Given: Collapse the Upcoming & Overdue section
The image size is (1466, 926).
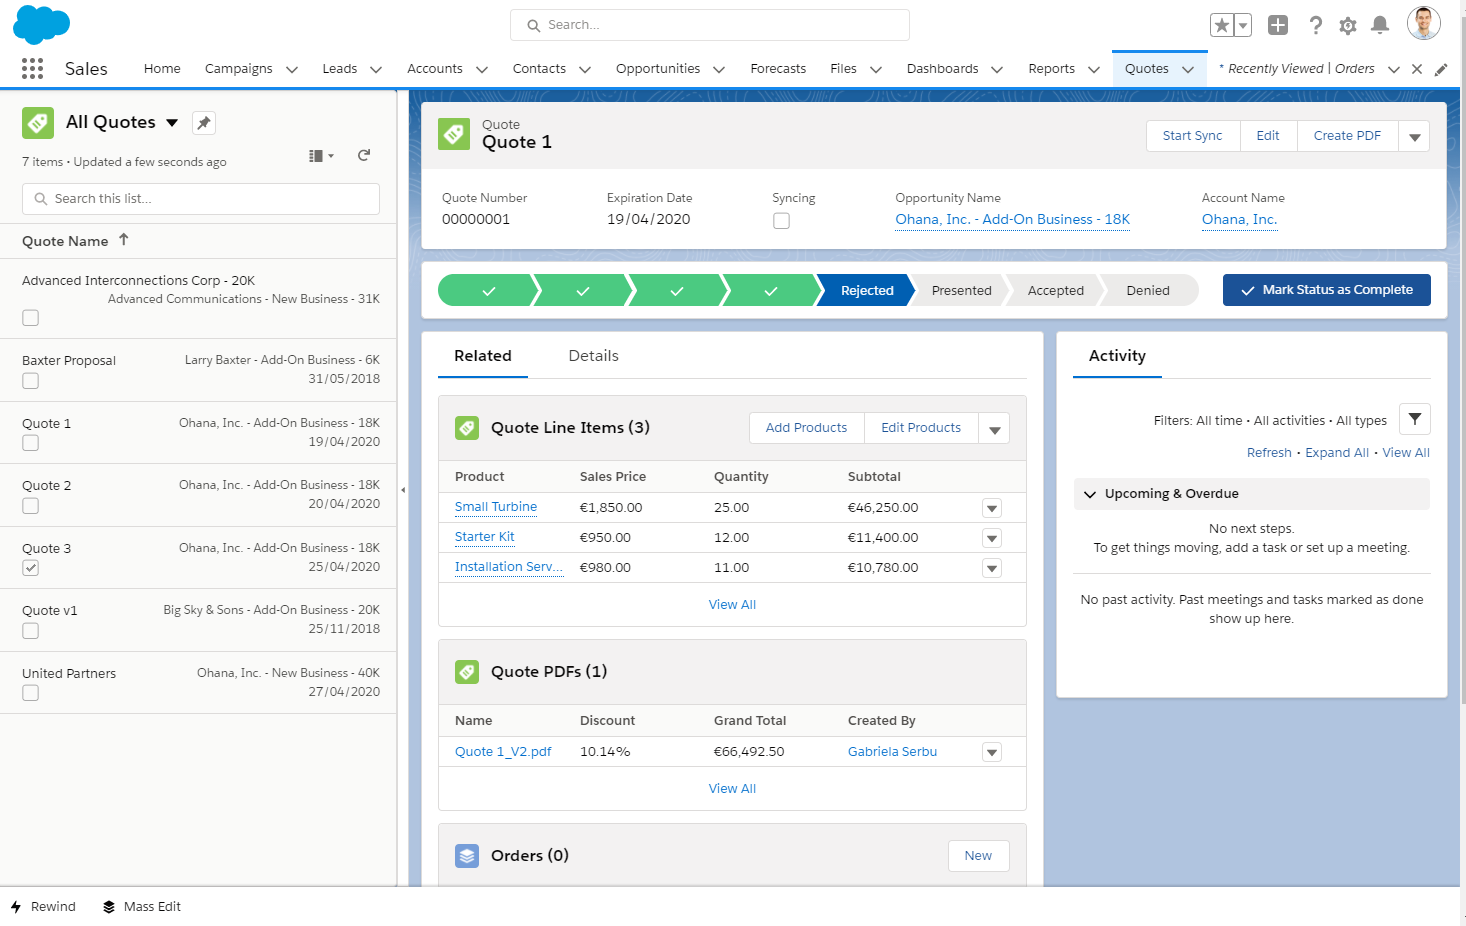Looking at the screenshot, I should (x=1090, y=494).
